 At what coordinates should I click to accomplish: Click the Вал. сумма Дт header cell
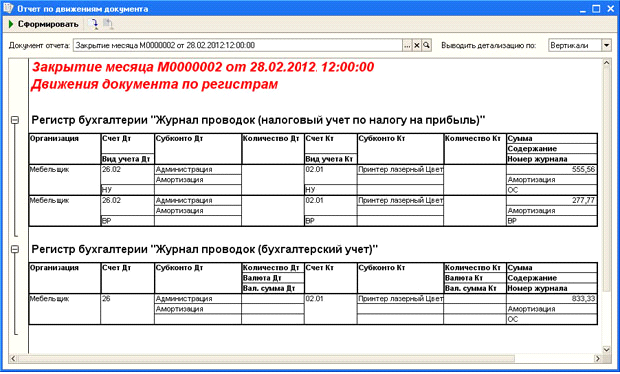[x=273, y=288]
